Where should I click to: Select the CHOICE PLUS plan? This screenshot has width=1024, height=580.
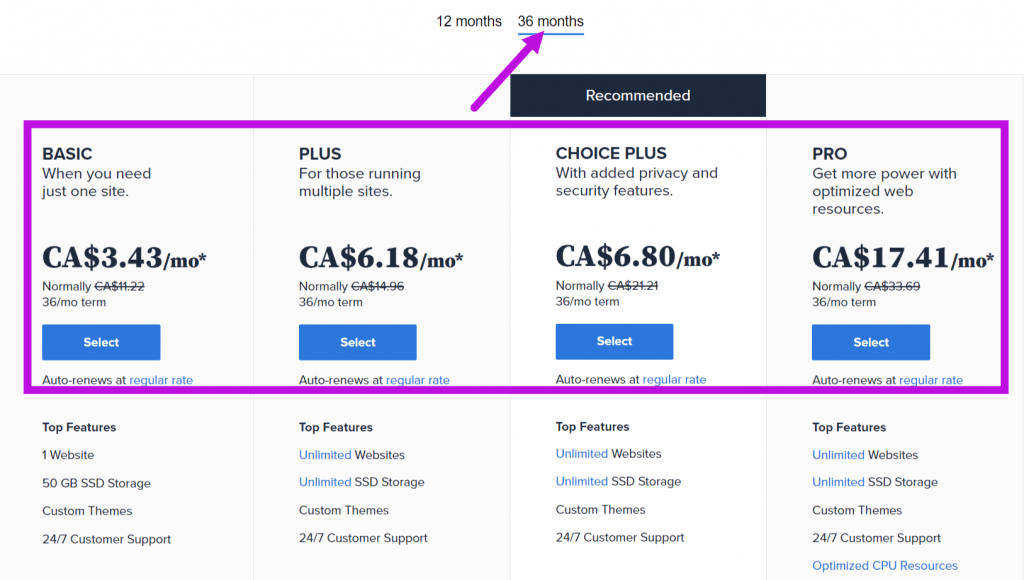(x=614, y=342)
